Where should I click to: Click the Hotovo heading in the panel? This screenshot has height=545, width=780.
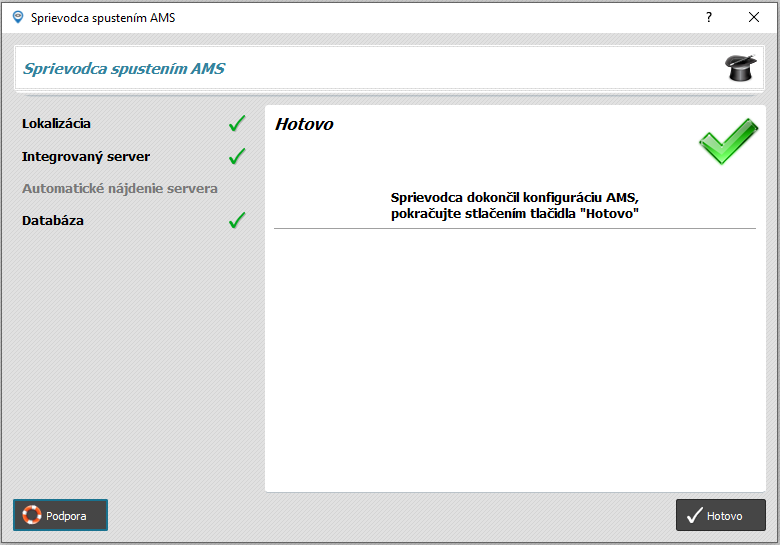coord(304,124)
